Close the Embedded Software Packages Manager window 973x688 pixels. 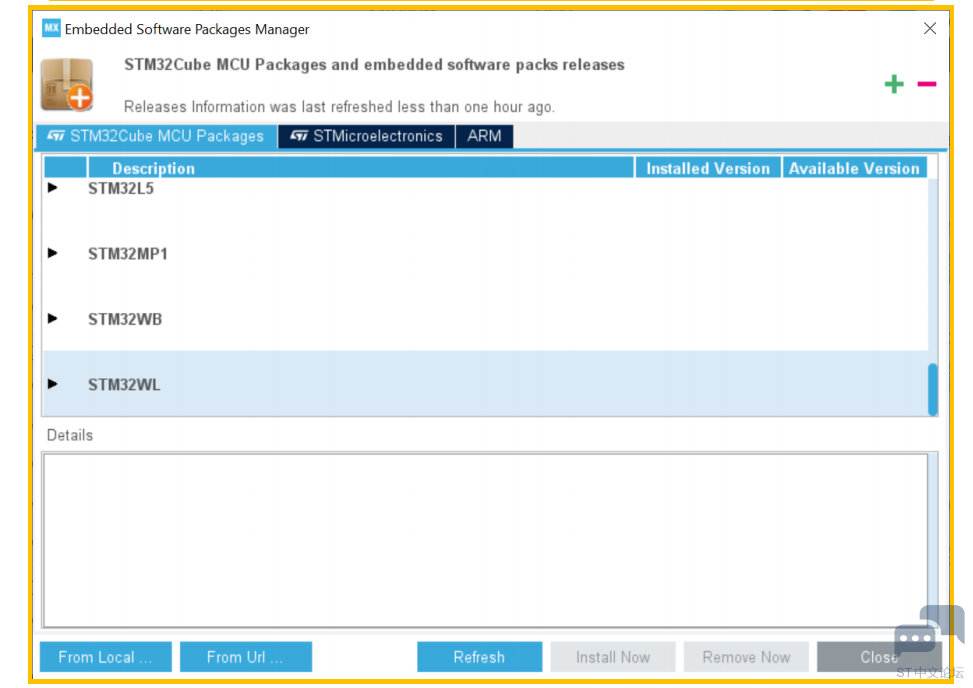tap(929, 29)
